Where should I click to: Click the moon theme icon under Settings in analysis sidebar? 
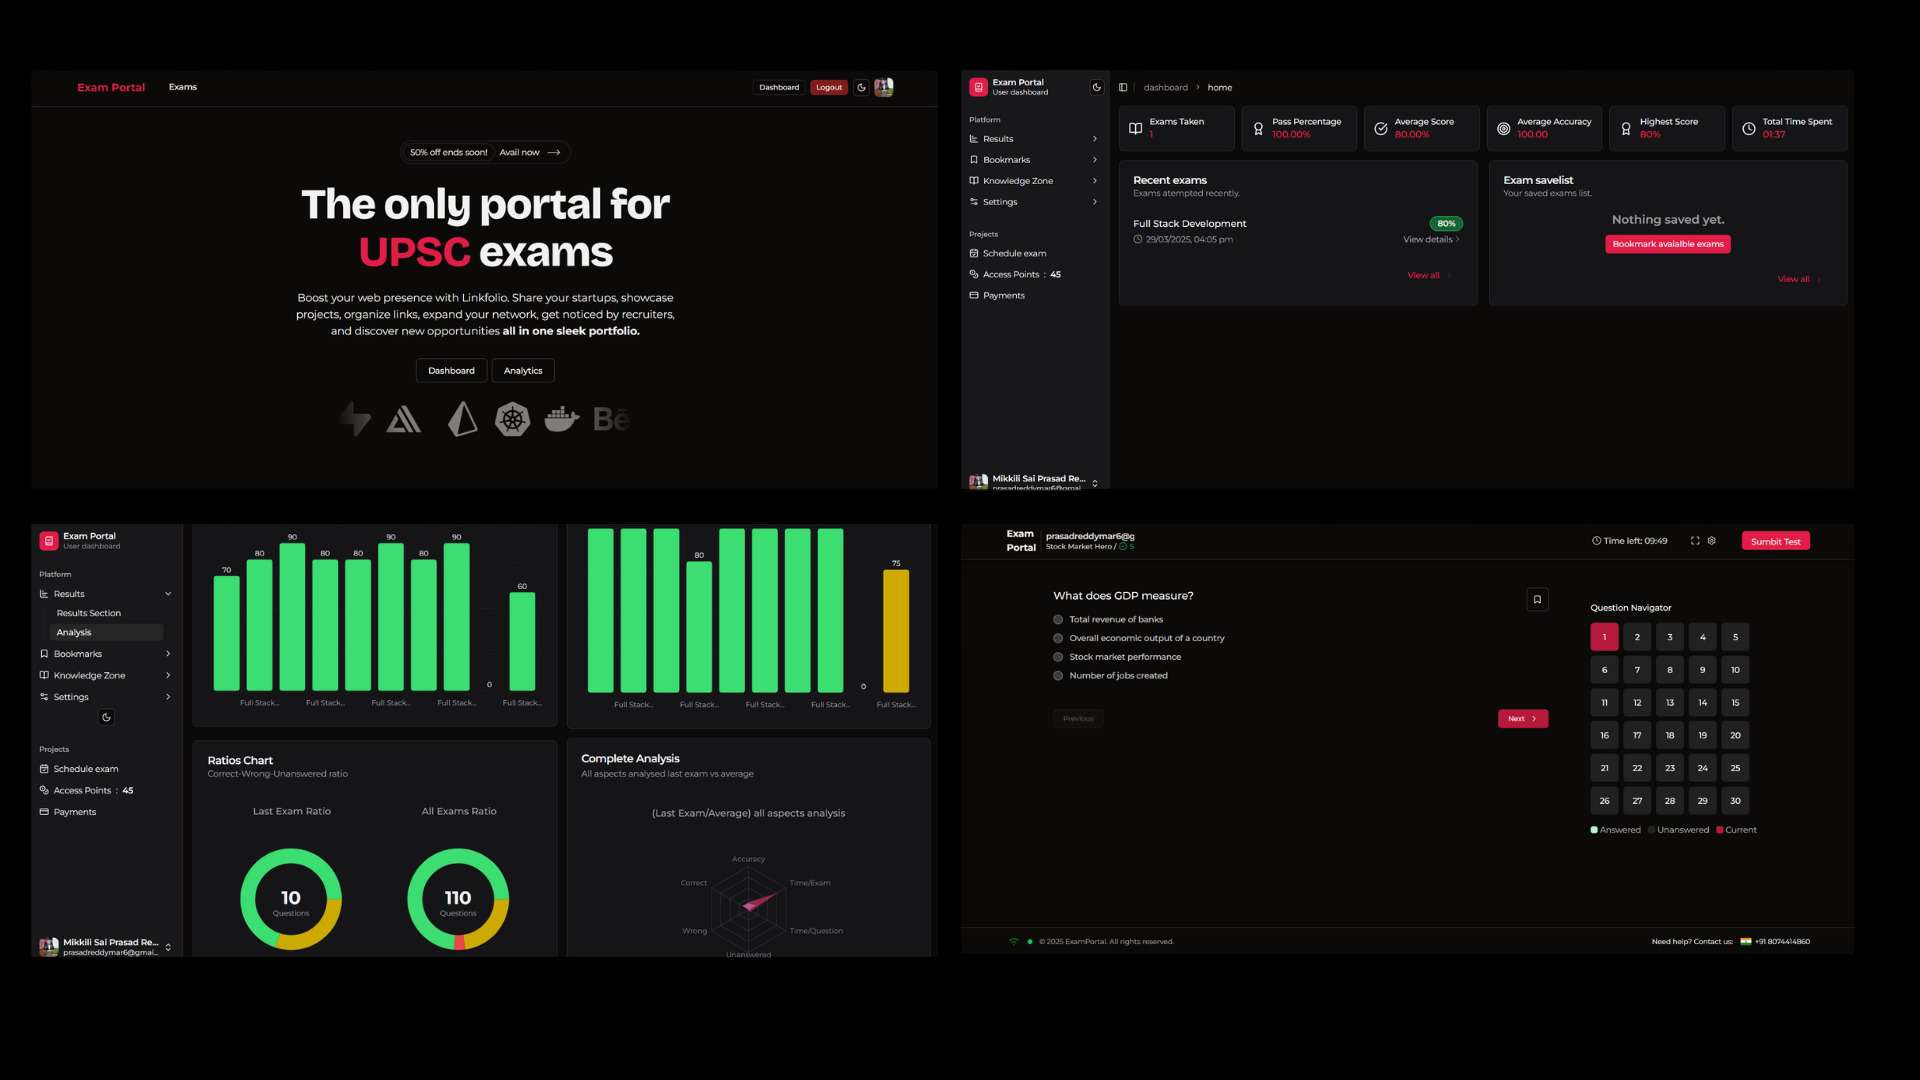pyautogui.click(x=106, y=717)
